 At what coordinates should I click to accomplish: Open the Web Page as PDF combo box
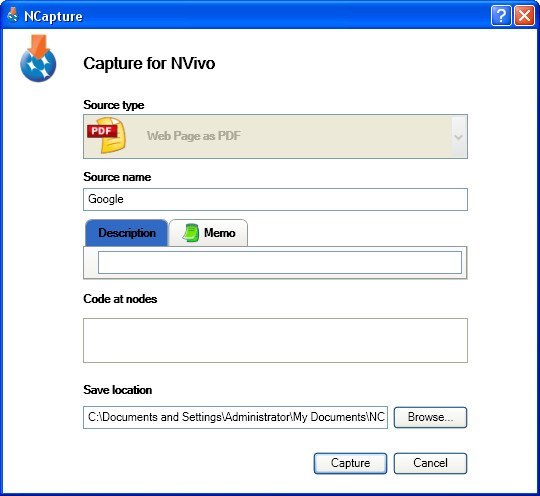coord(275,136)
